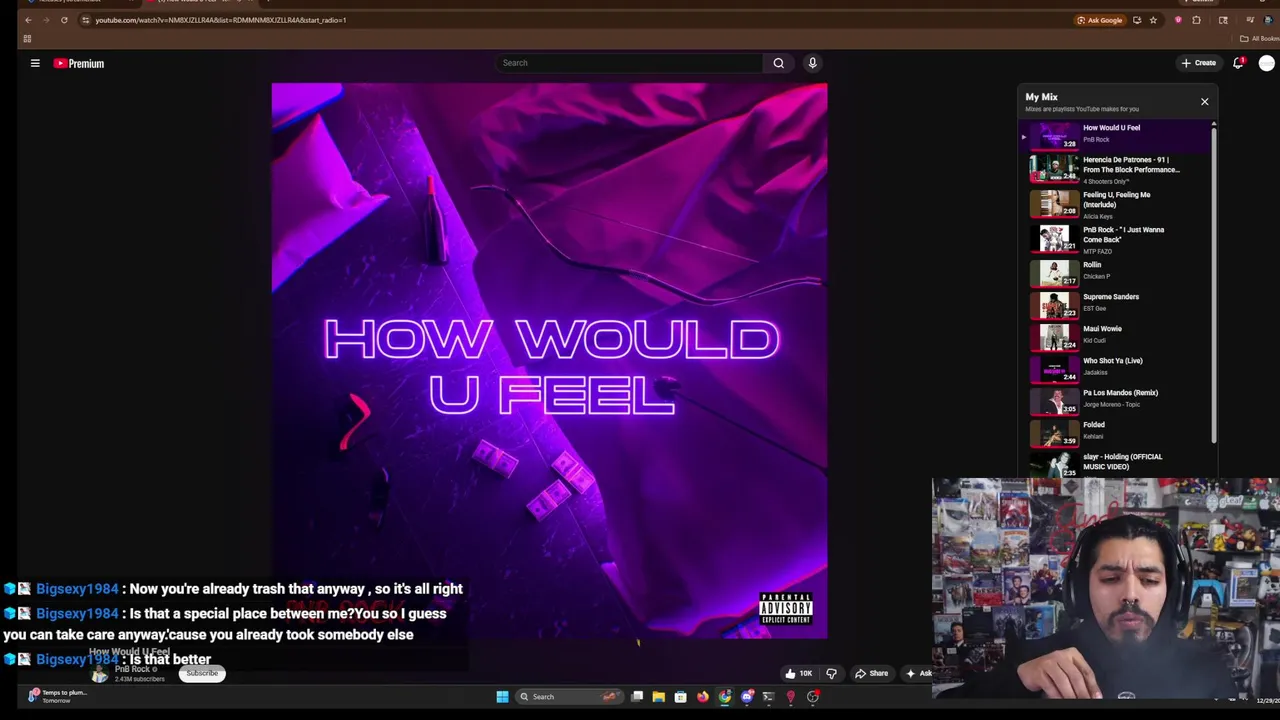The height and width of the screenshot is (720, 1280).
Task: Click Ask Google in address bar
Action: pyautogui.click(x=1100, y=20)
